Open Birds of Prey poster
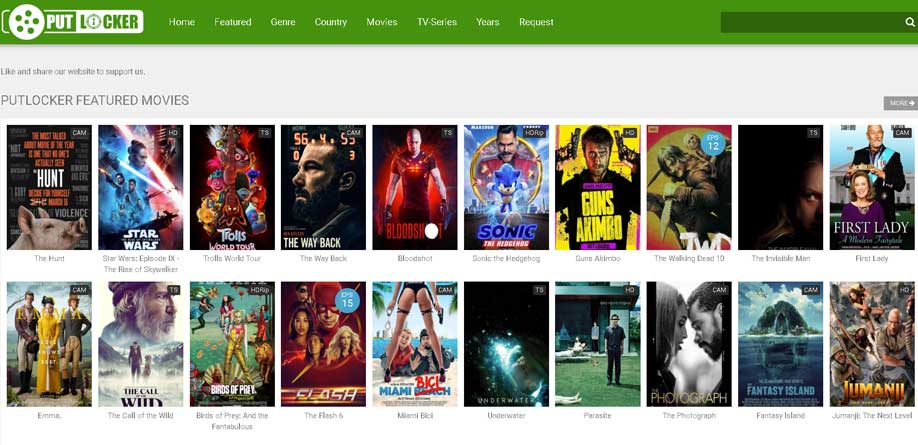Viewport: 918px width, 445px height. (232, 344)
